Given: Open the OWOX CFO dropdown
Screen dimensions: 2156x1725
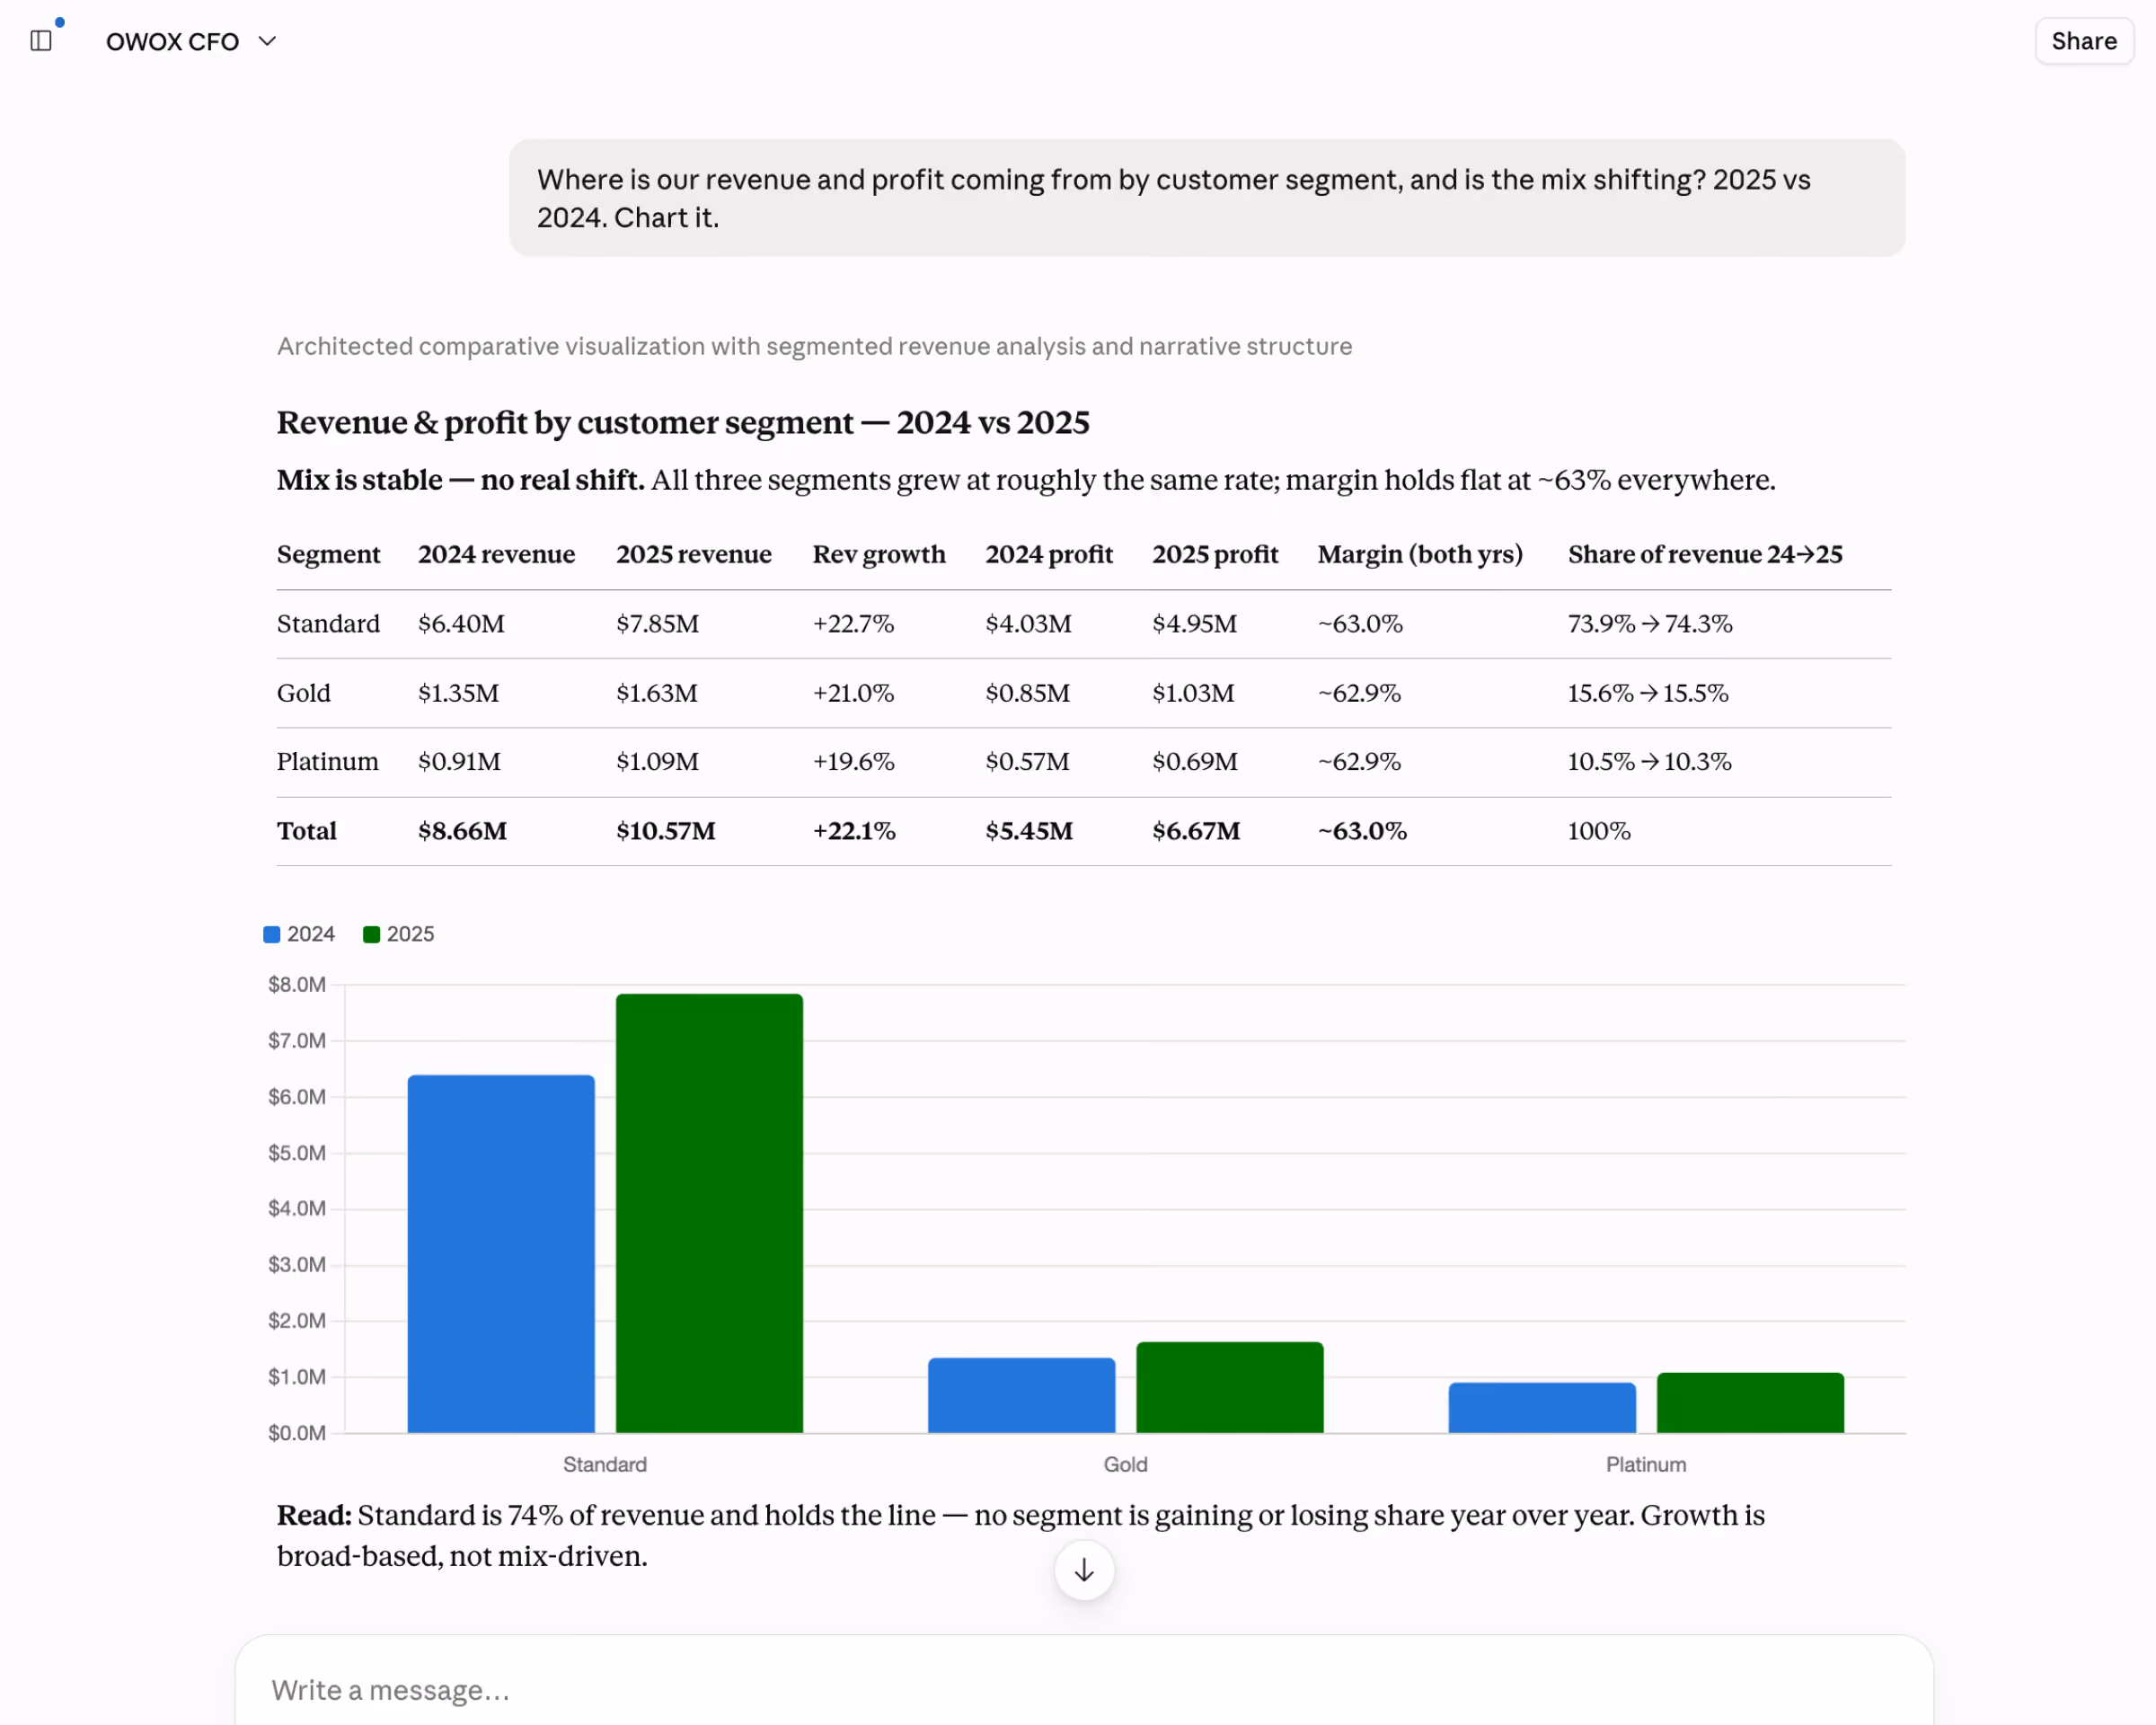Looking at the screenshot, I should 191,41.
